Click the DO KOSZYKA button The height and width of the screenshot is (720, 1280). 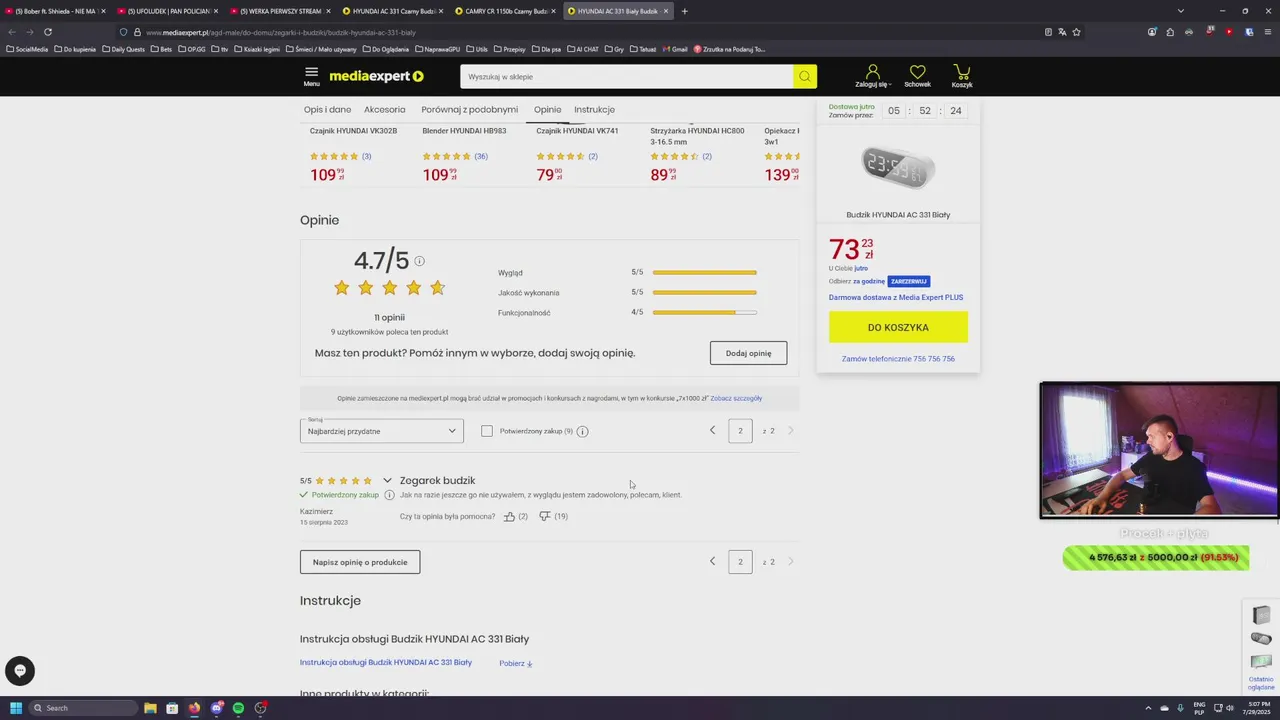(x=898, y=327)
